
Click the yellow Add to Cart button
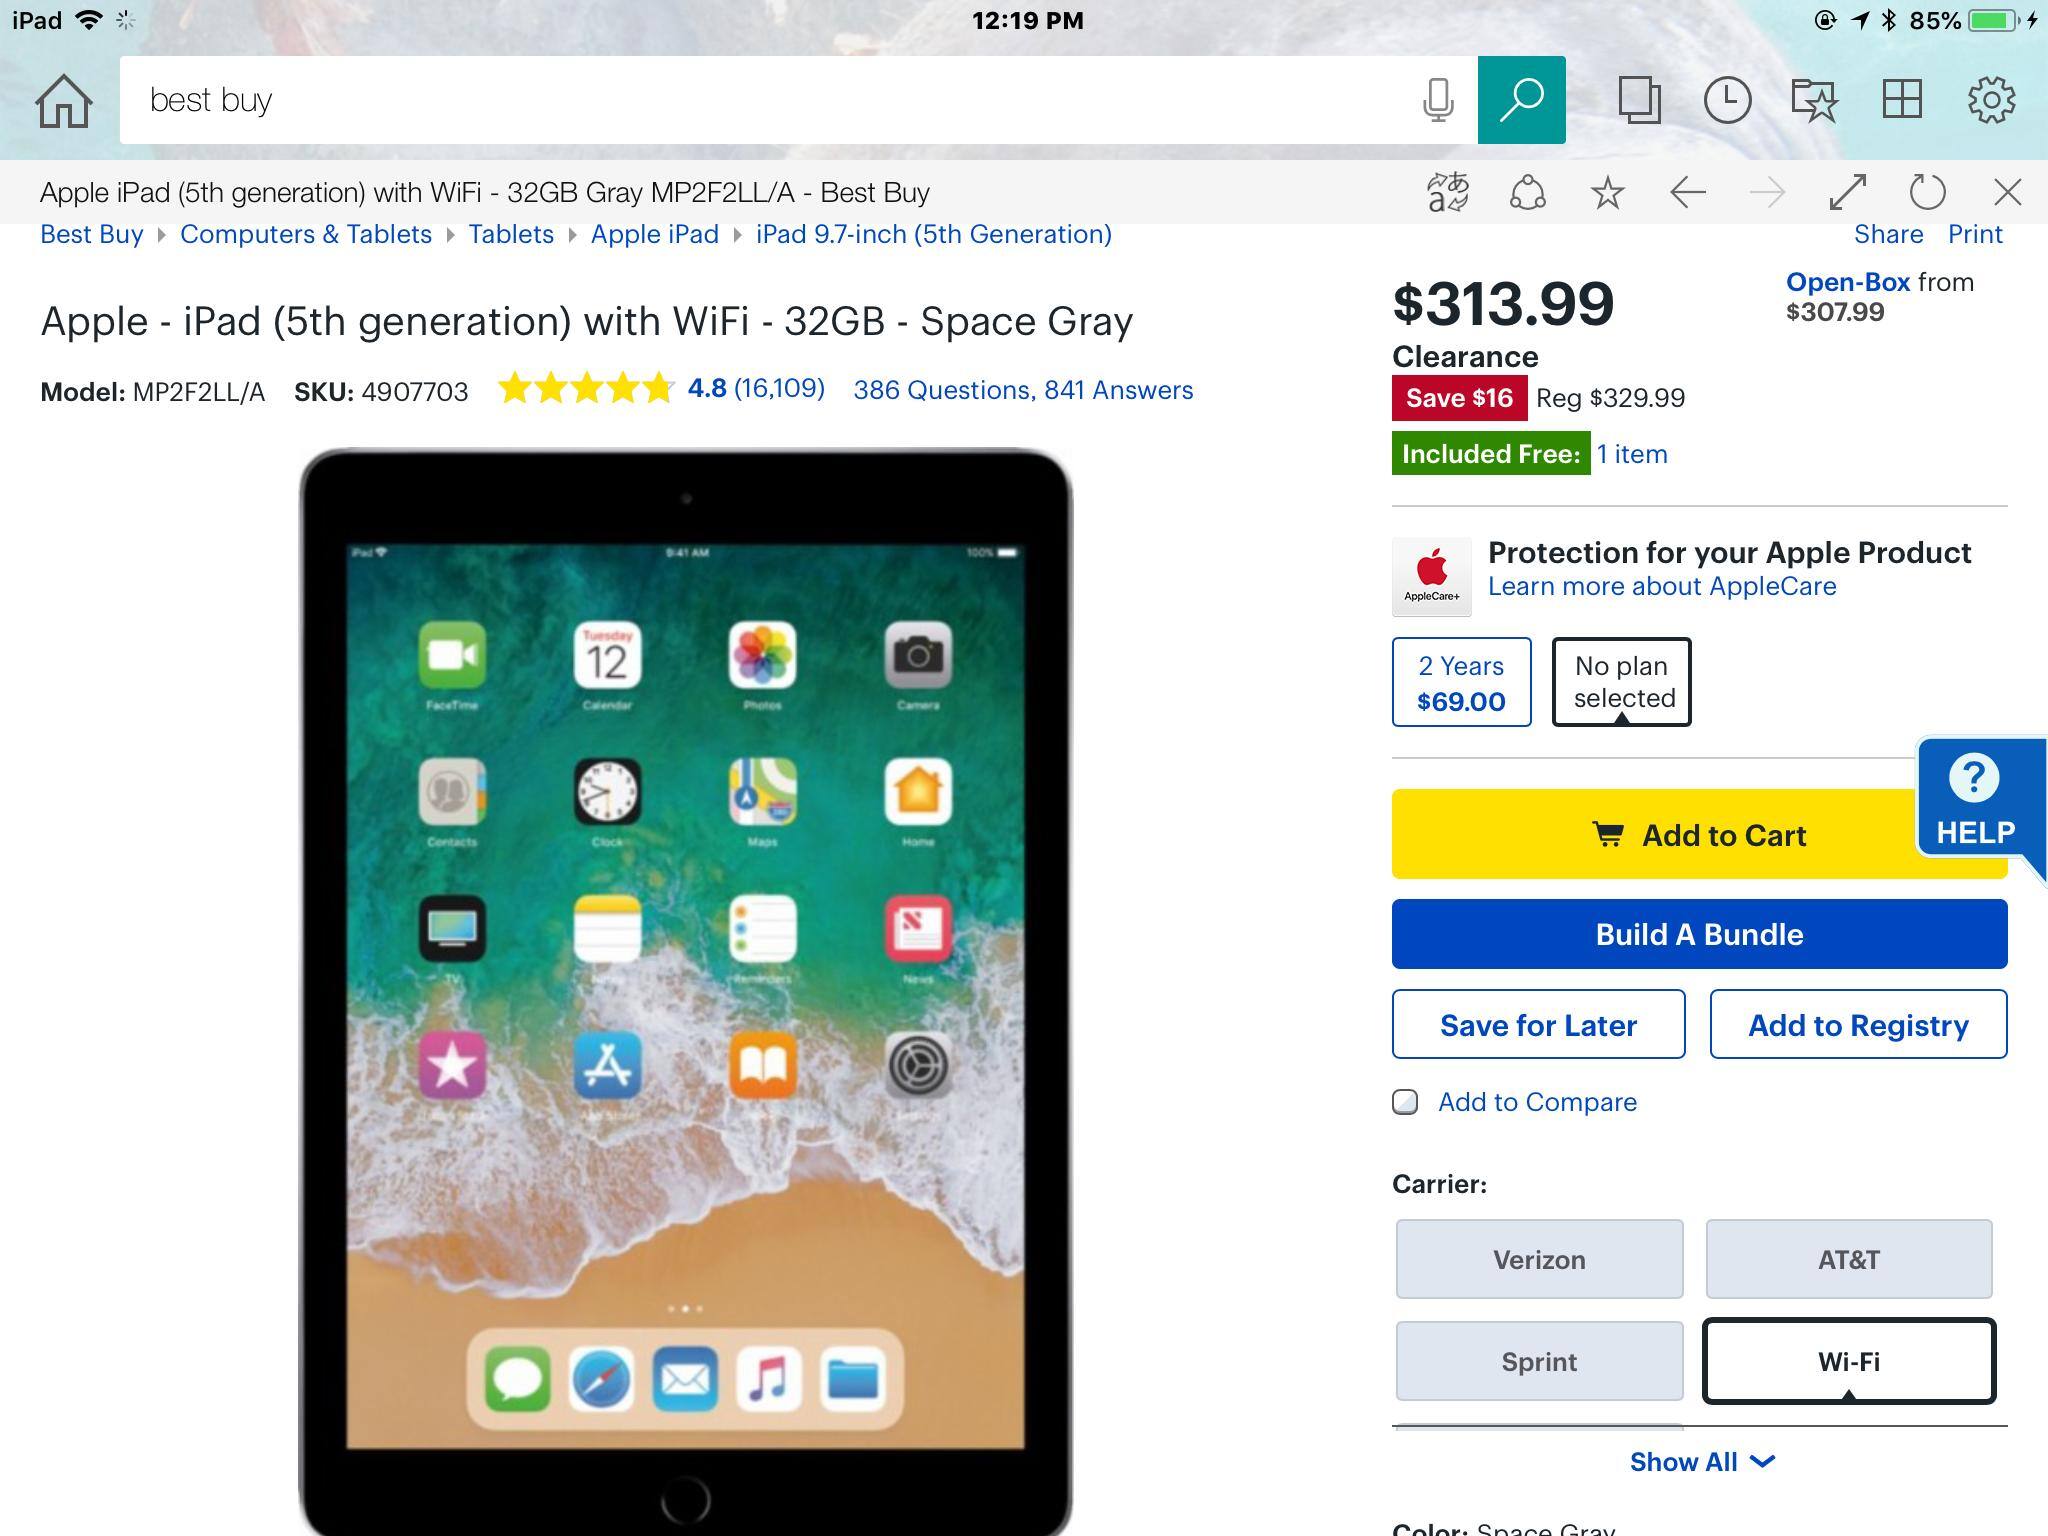click(1699, 834)
